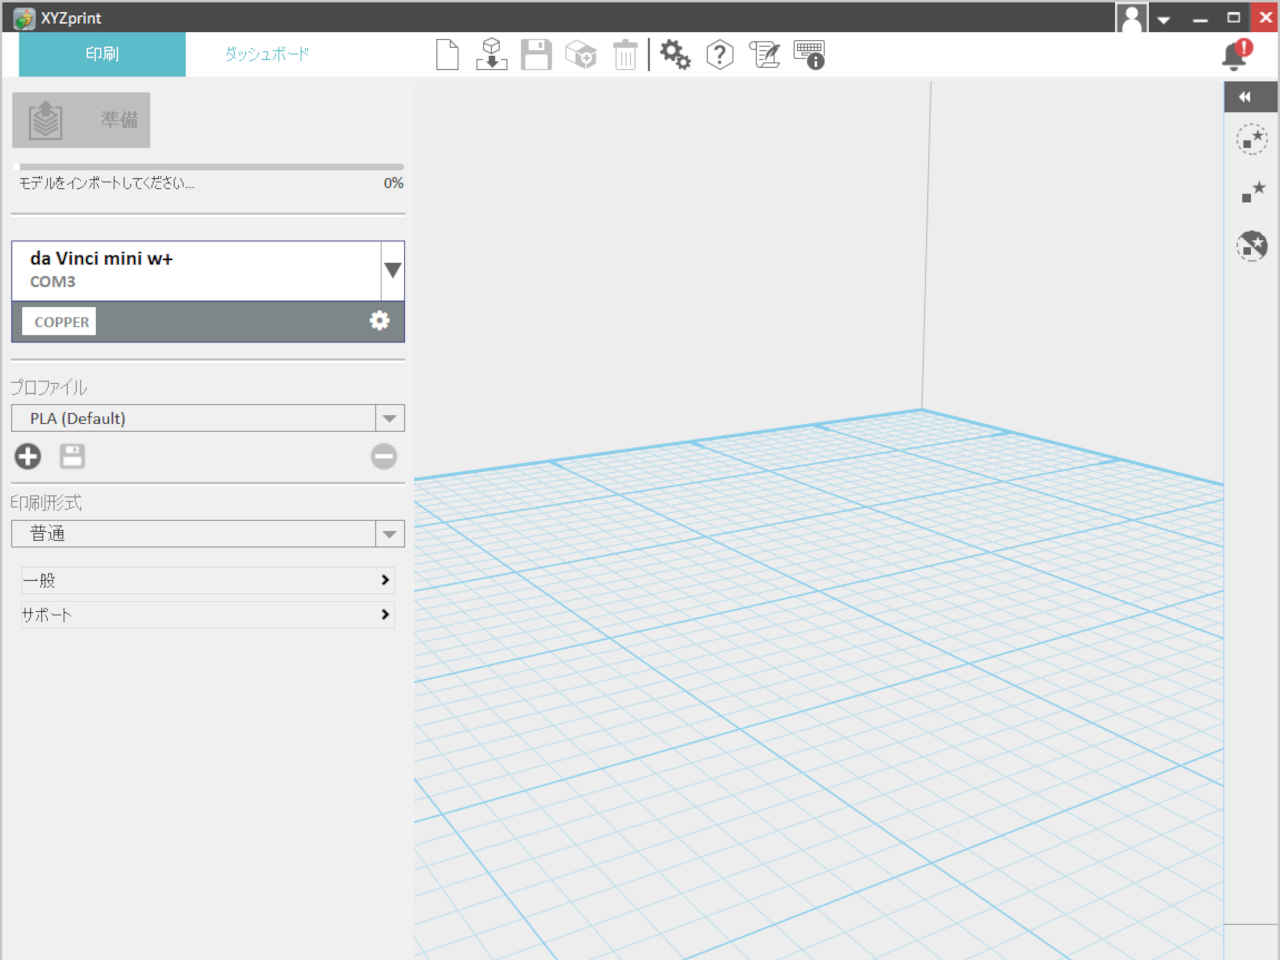The width and height of the screenshot is (1280, 960).
Task: Click the プロファイル label
Action: (49, 387)
